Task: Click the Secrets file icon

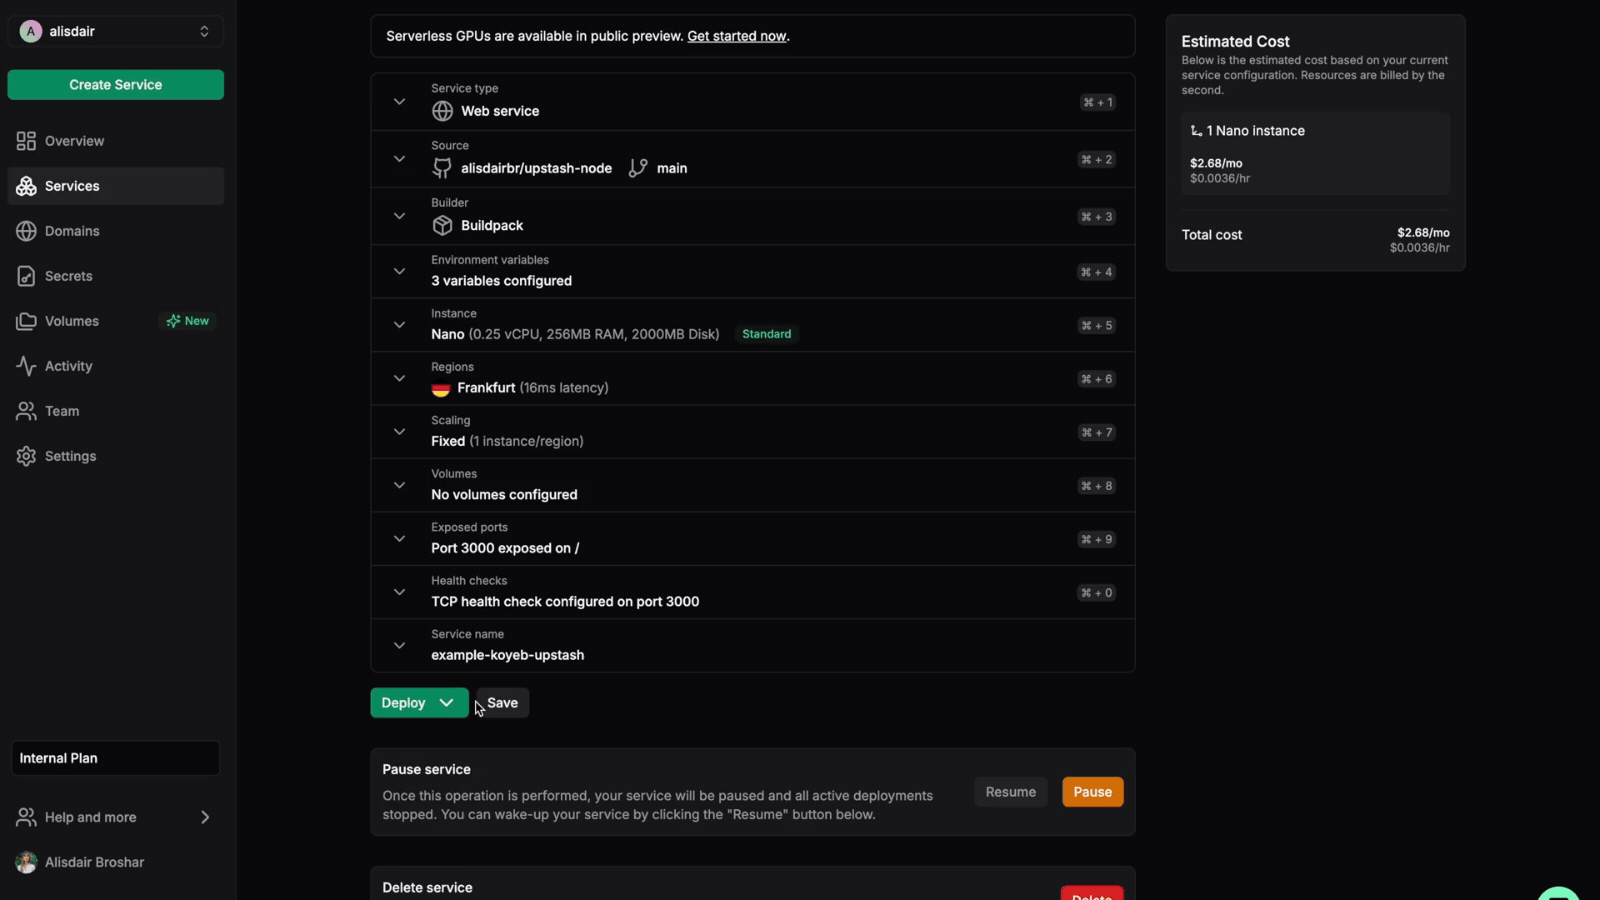Action: tap(26, 276)
